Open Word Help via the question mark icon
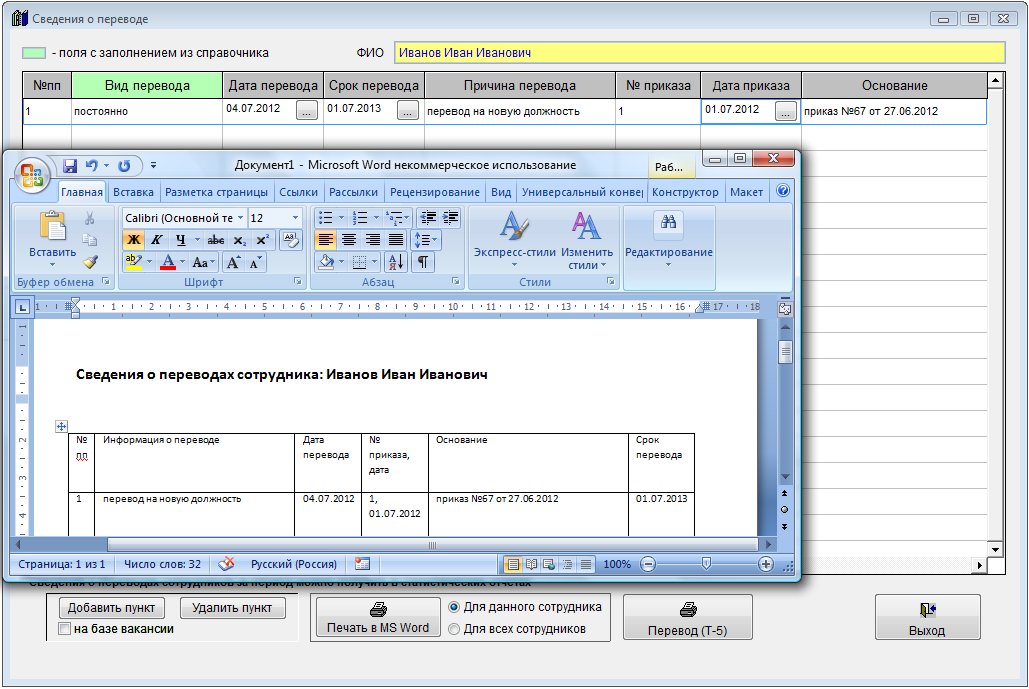 coord(783,191)
